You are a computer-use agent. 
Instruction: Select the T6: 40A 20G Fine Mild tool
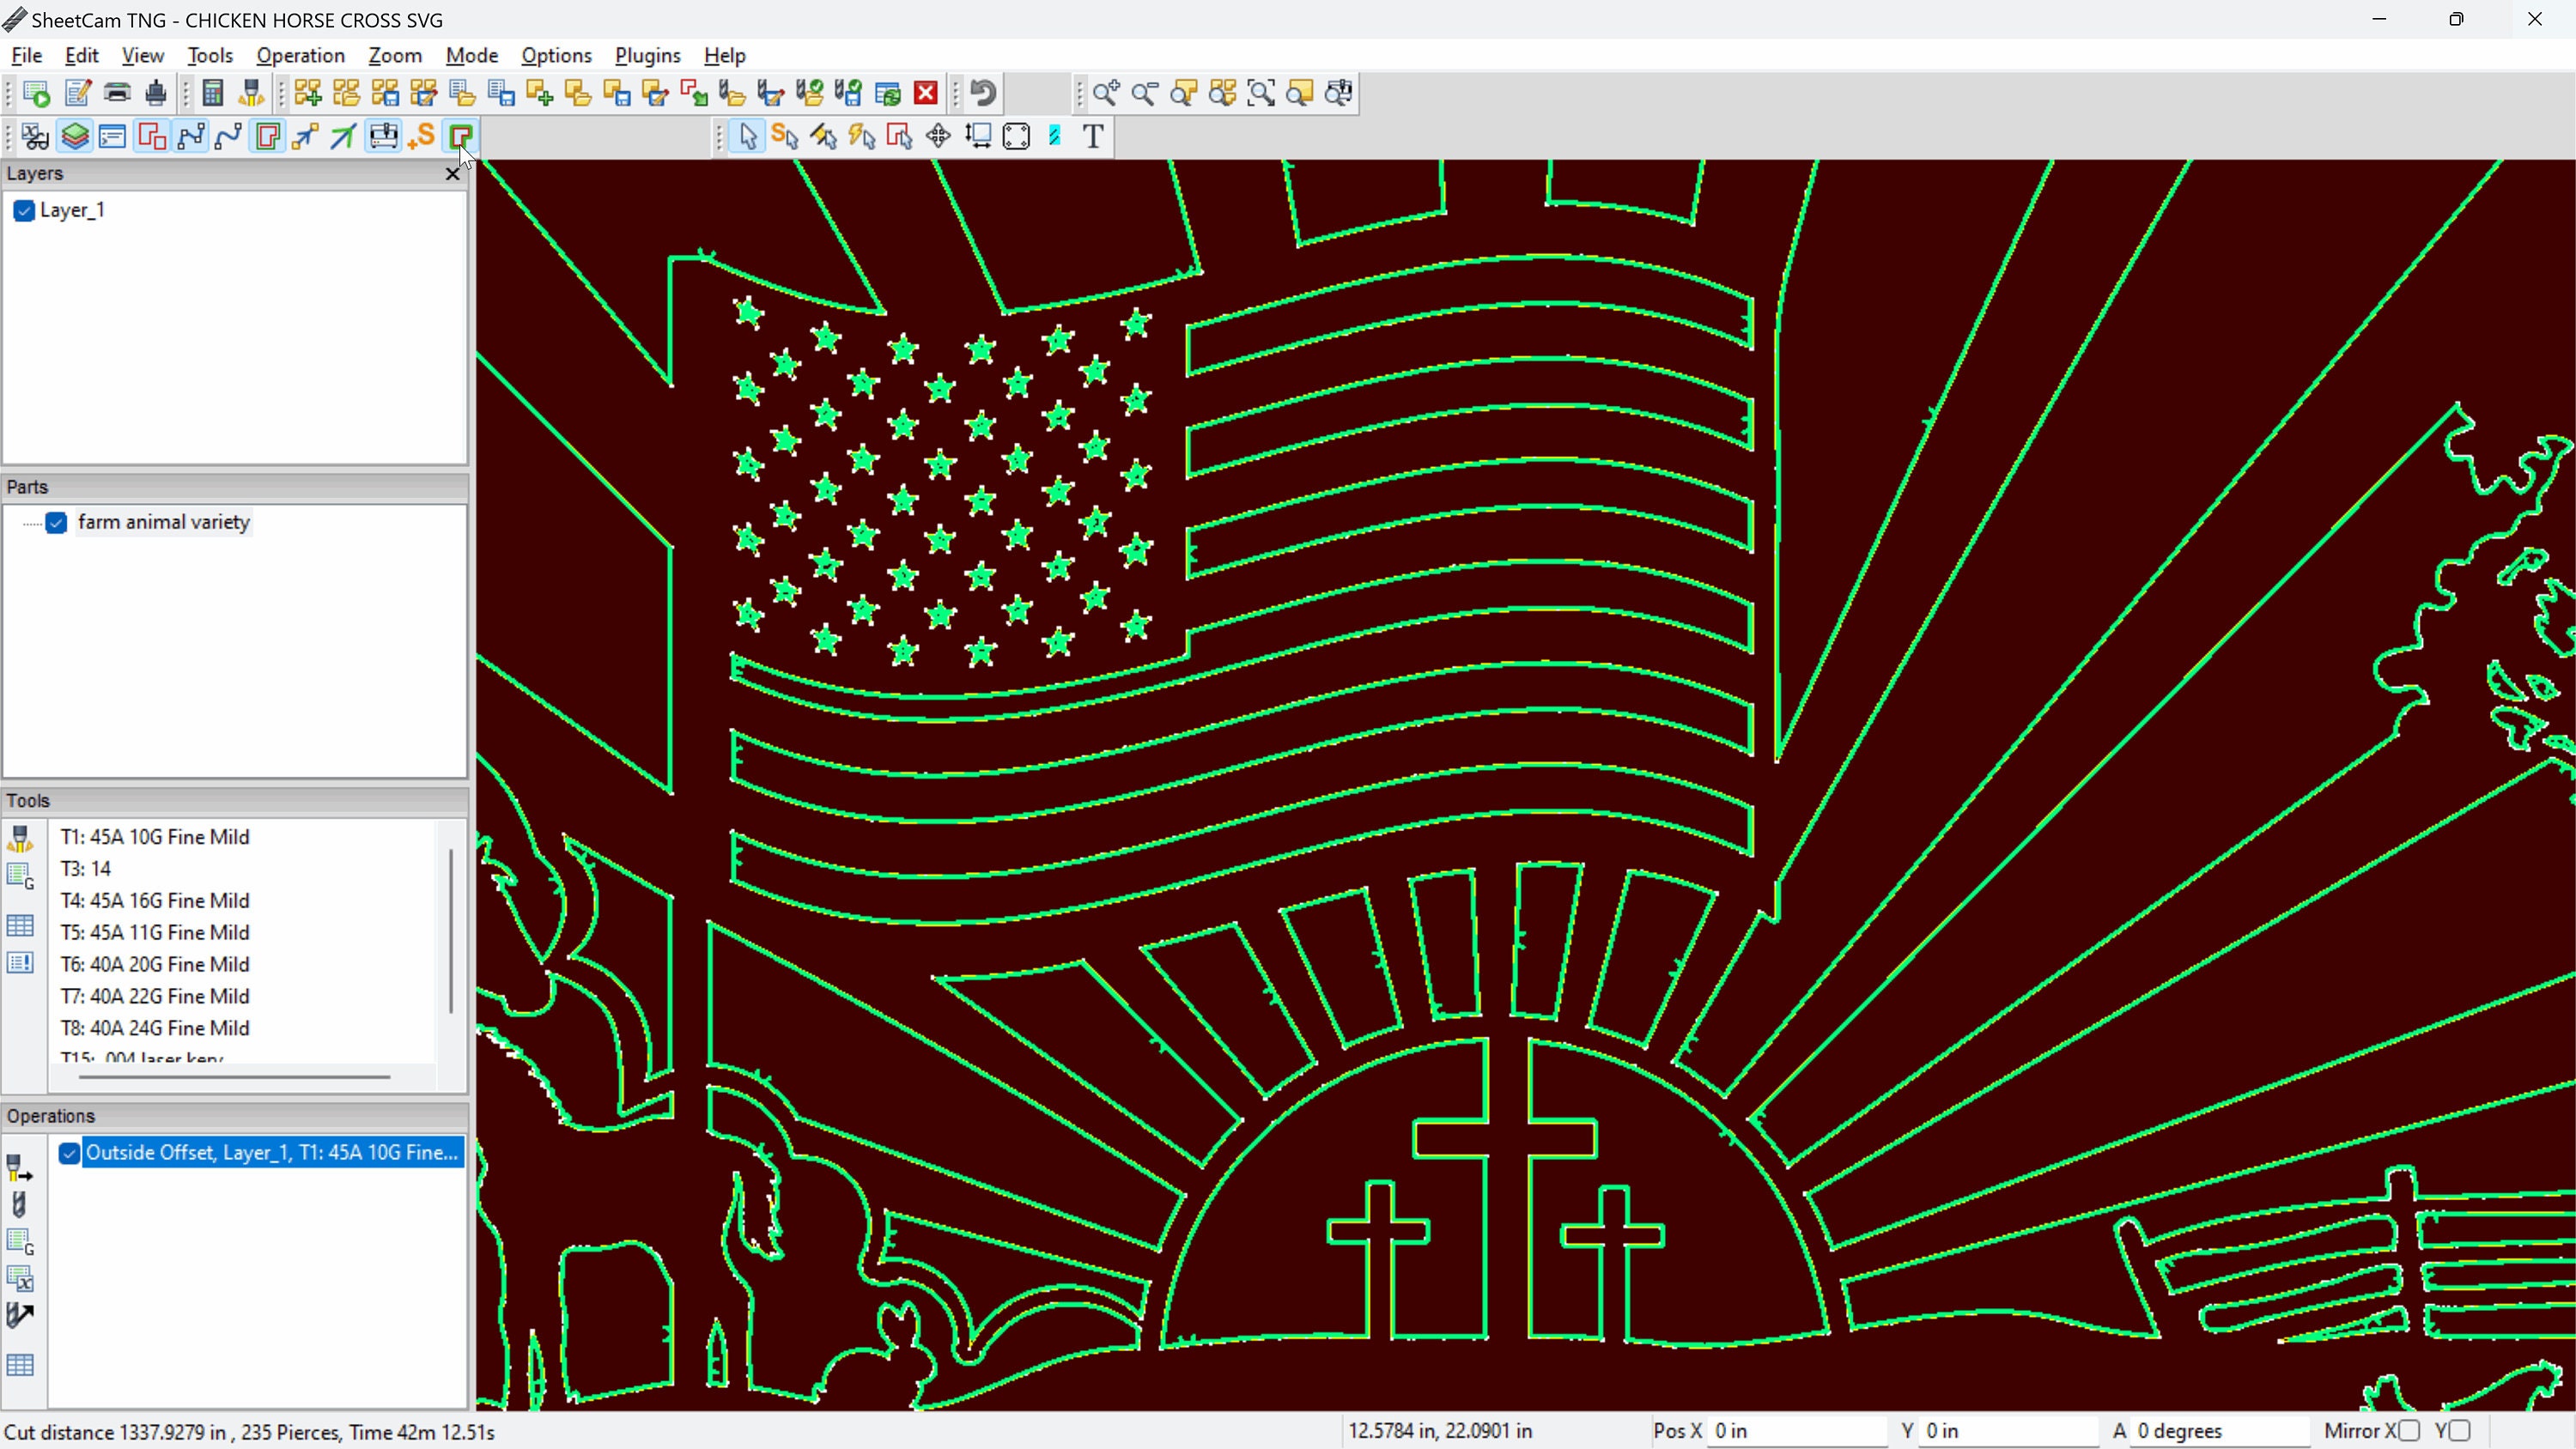(154, 963)
